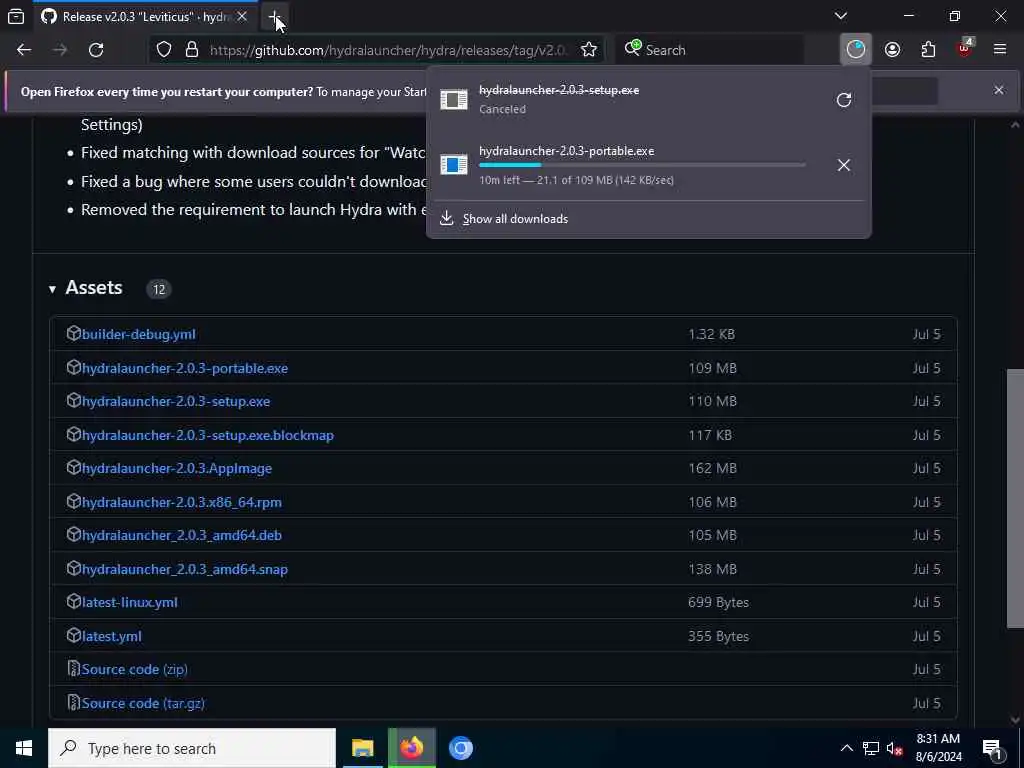Open latest.yml asset
Viewport: 1024px width, 768px height.
click(x=112, y=637)
